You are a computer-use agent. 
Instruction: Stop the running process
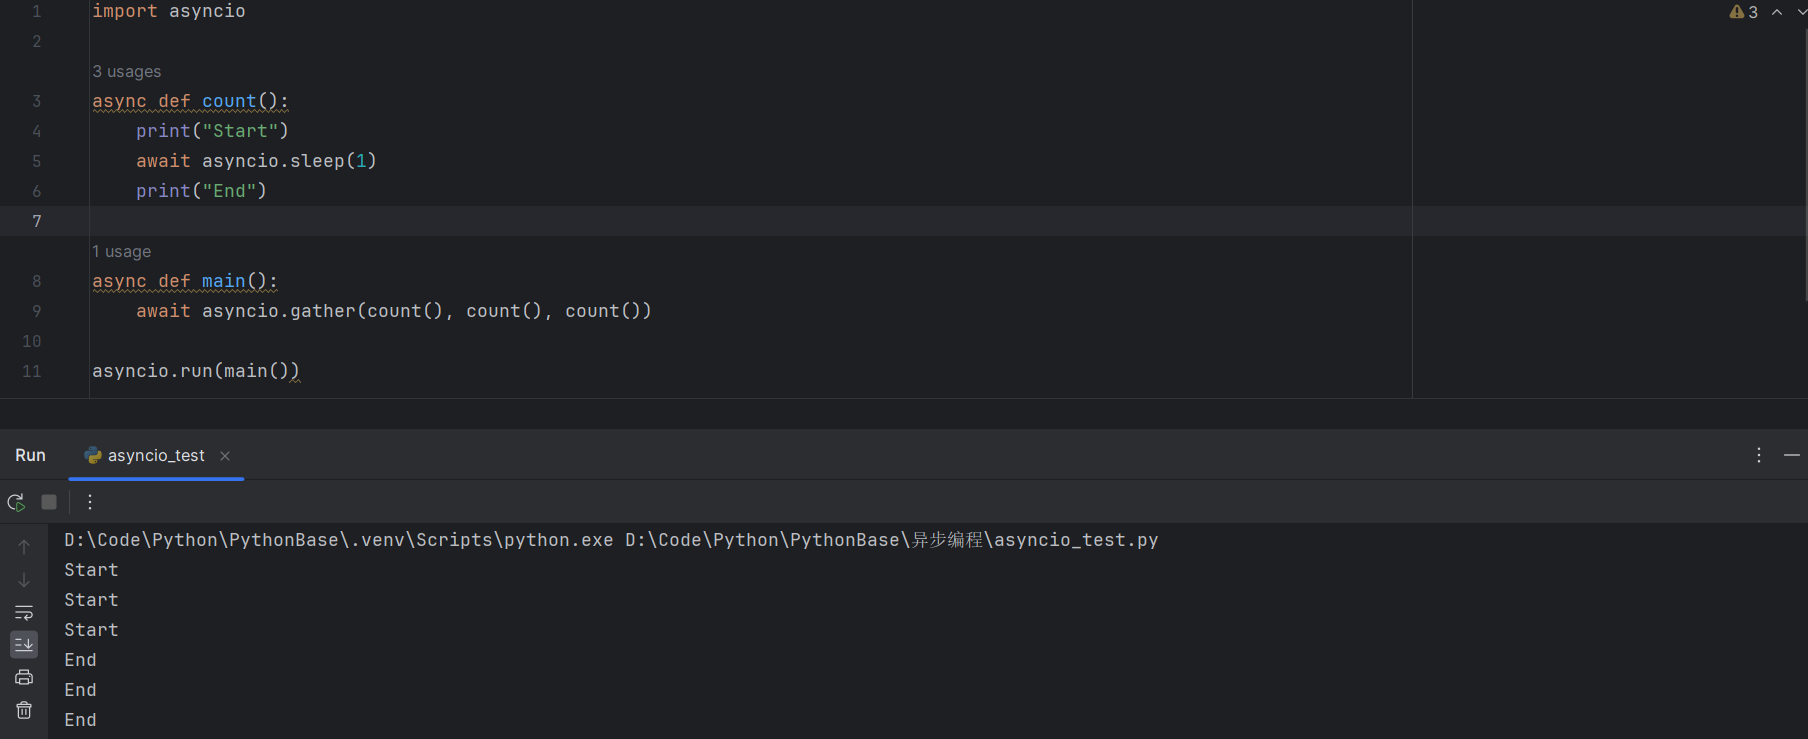pos(49,502)
